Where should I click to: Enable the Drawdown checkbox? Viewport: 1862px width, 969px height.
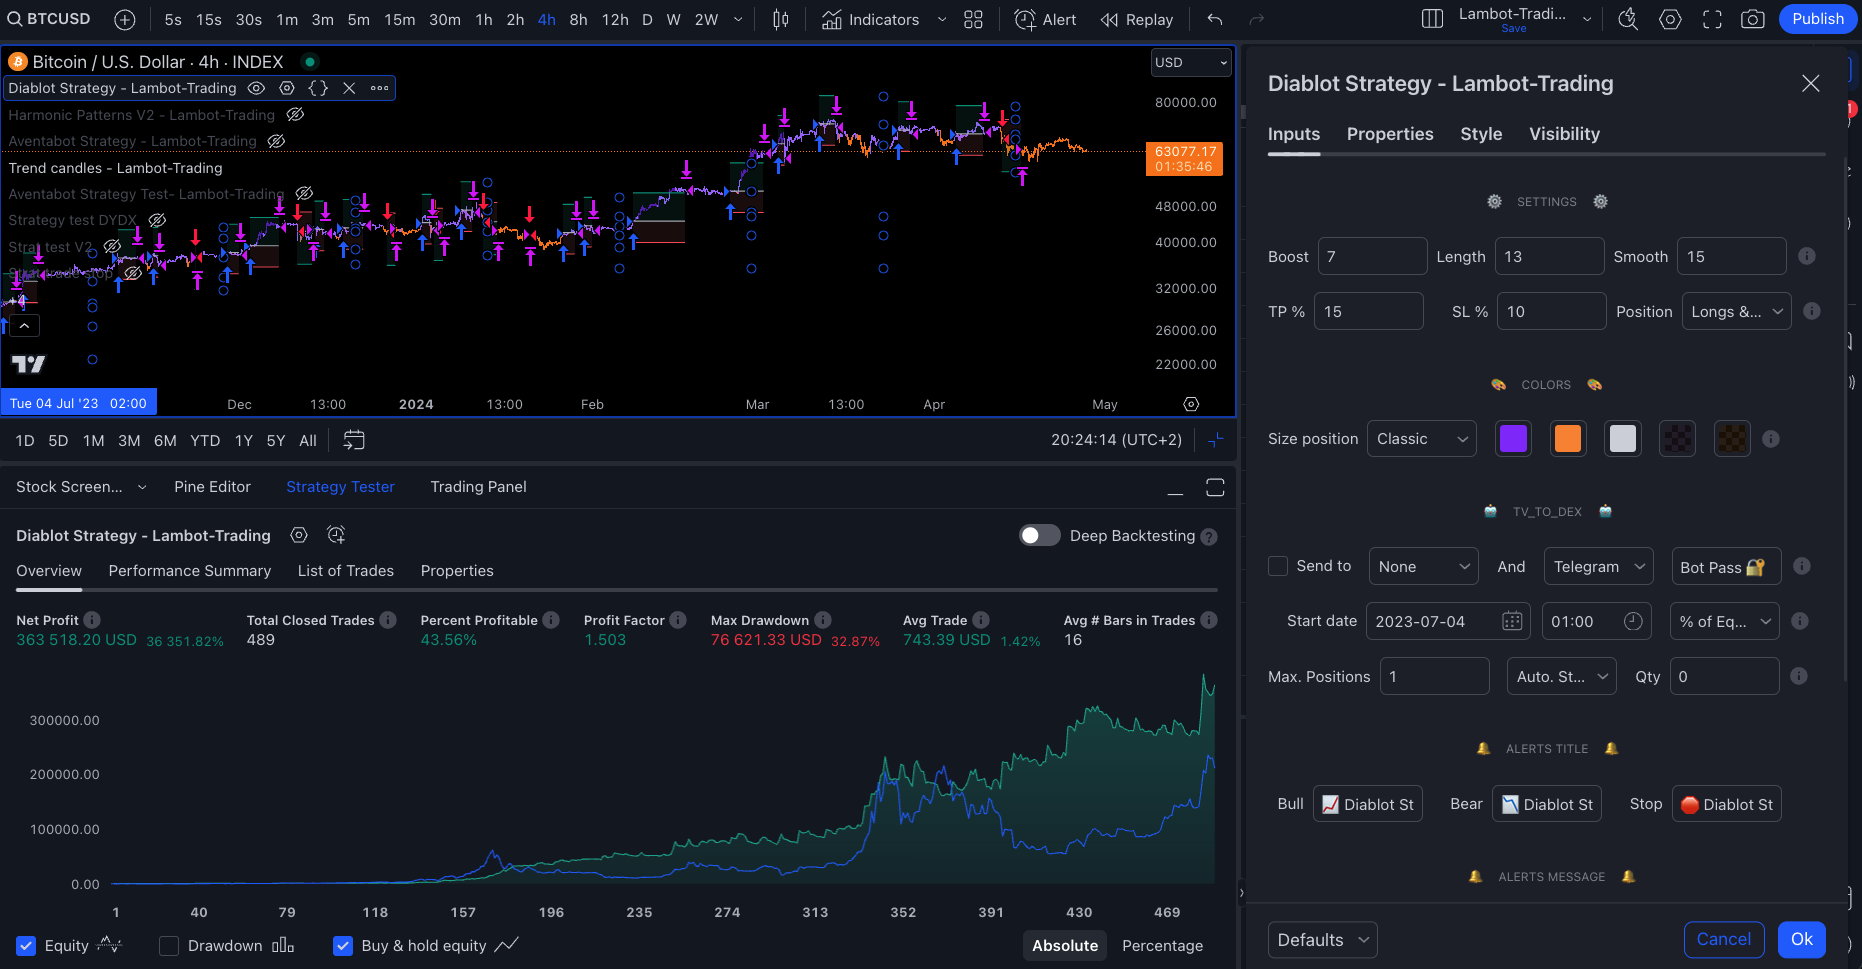pyautogui.click(x=169, y=946)
